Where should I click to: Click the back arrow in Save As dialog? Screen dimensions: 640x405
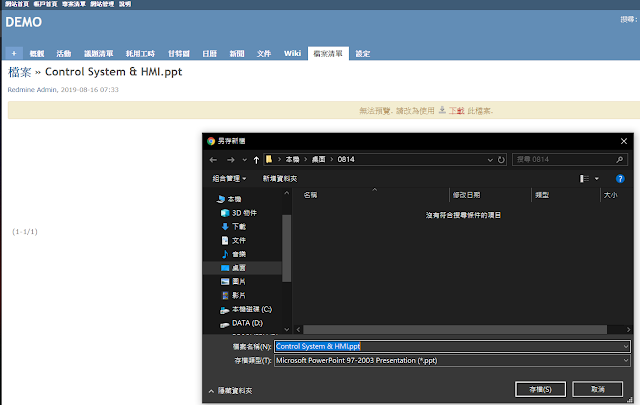(213, 160)
